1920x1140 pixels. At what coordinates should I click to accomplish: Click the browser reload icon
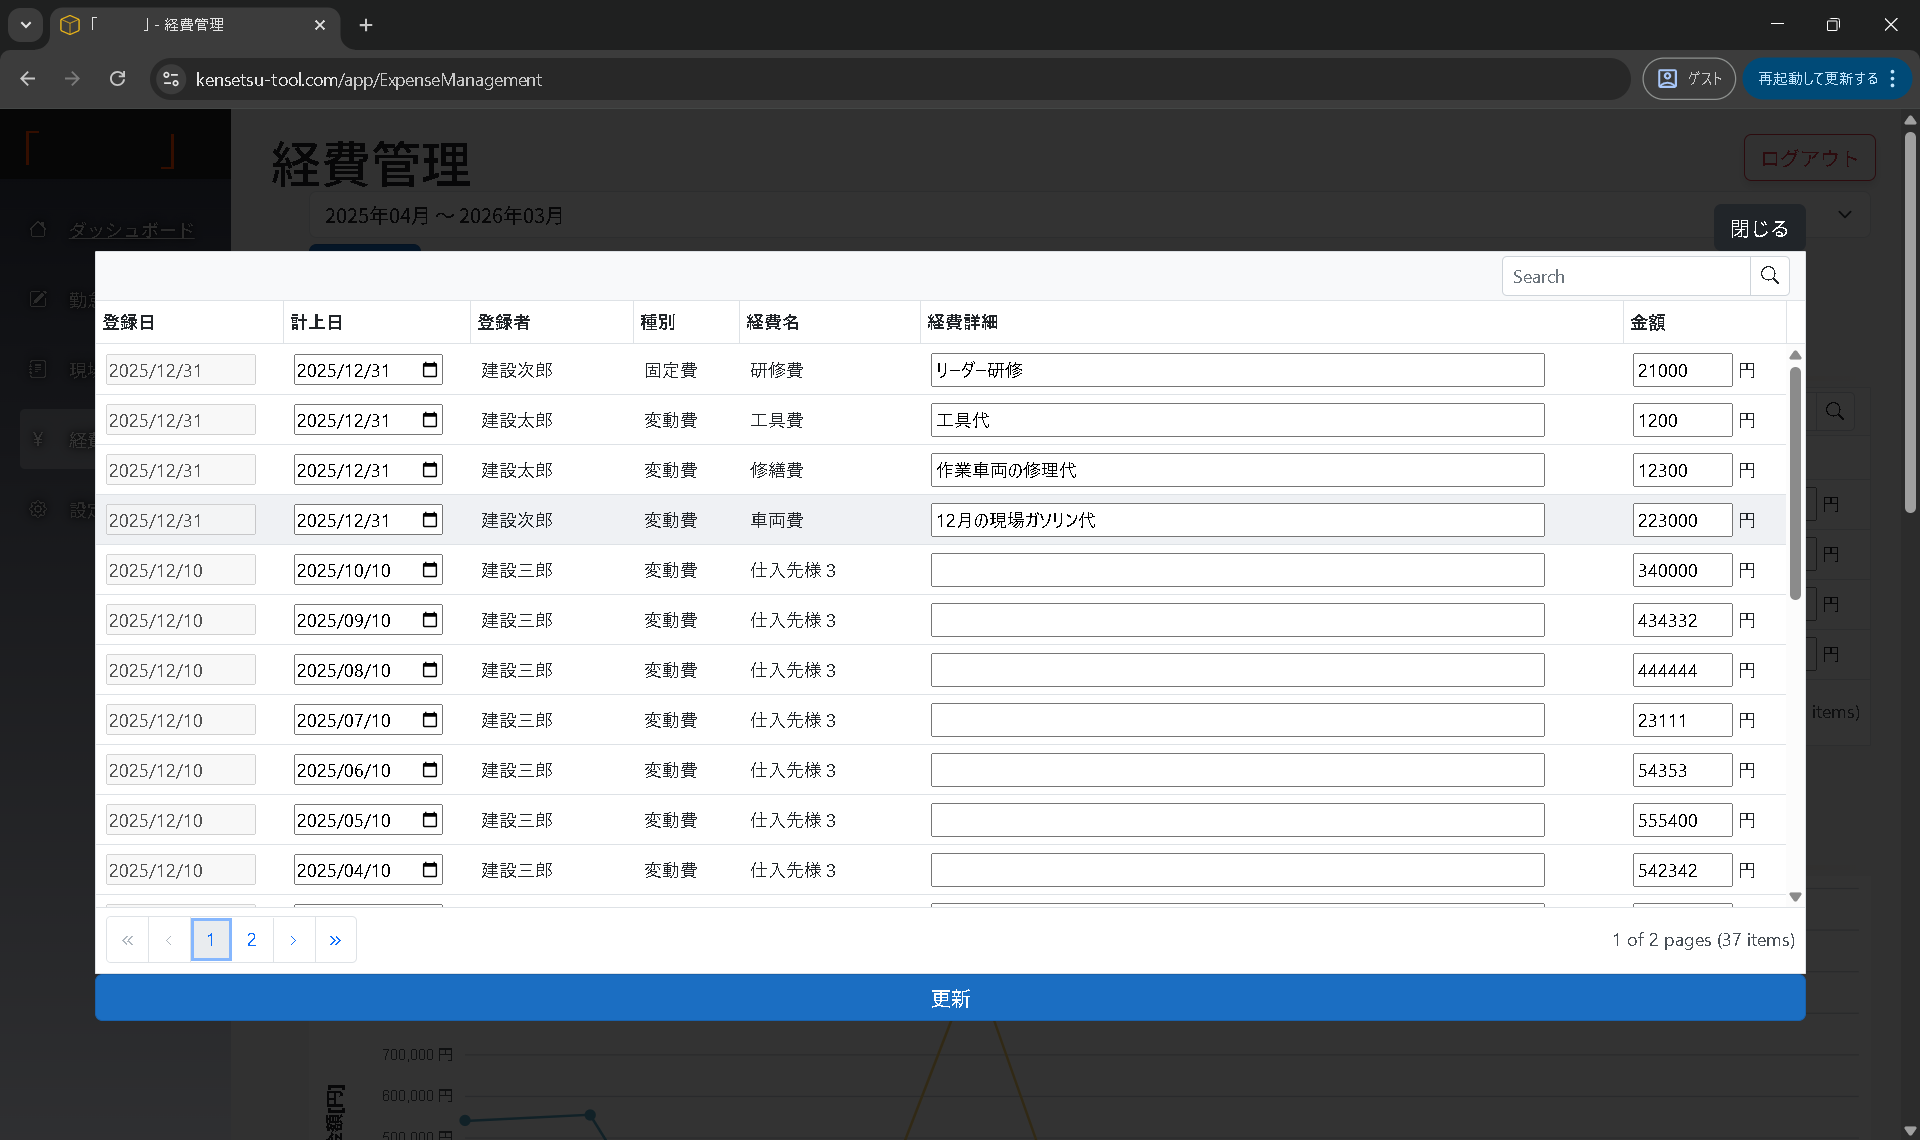(118, 79)
